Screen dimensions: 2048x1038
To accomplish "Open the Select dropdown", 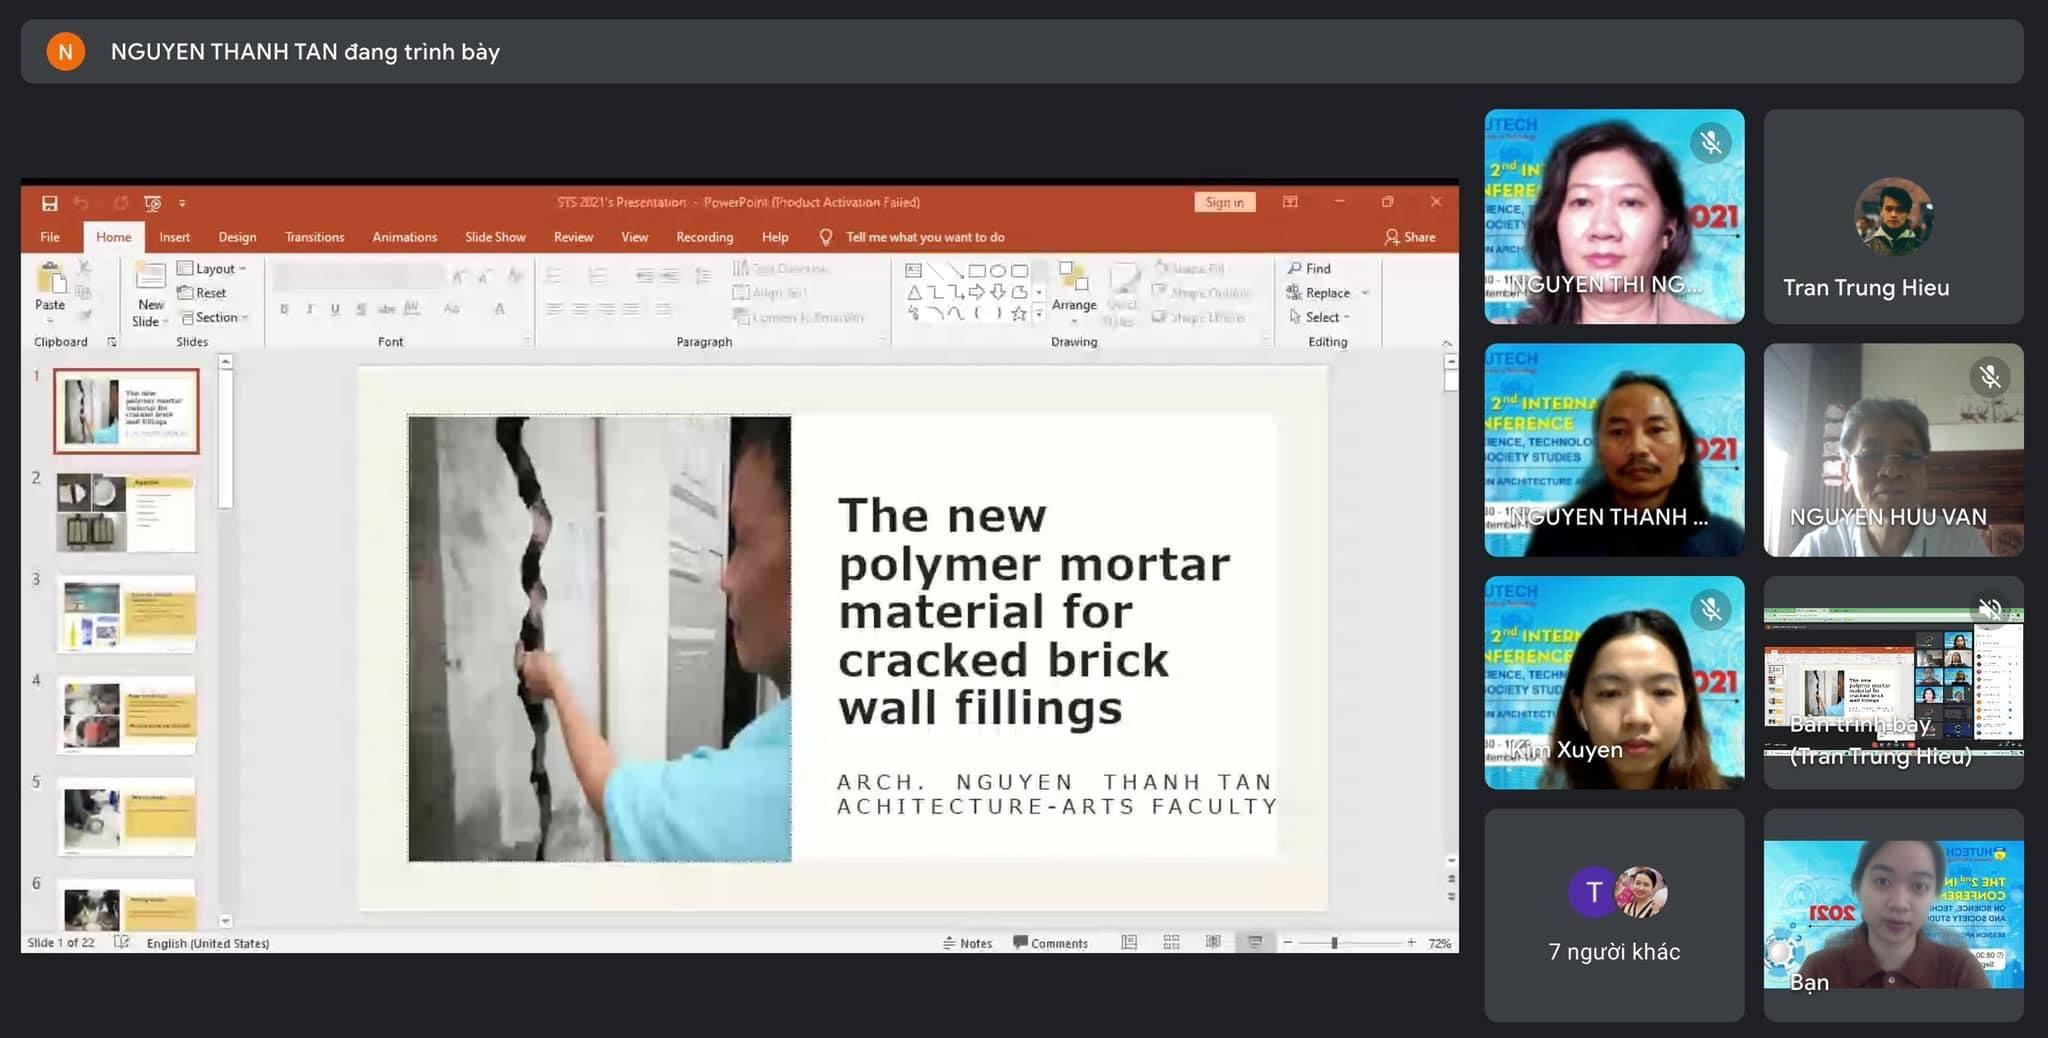I will [x=1320, y=317].
